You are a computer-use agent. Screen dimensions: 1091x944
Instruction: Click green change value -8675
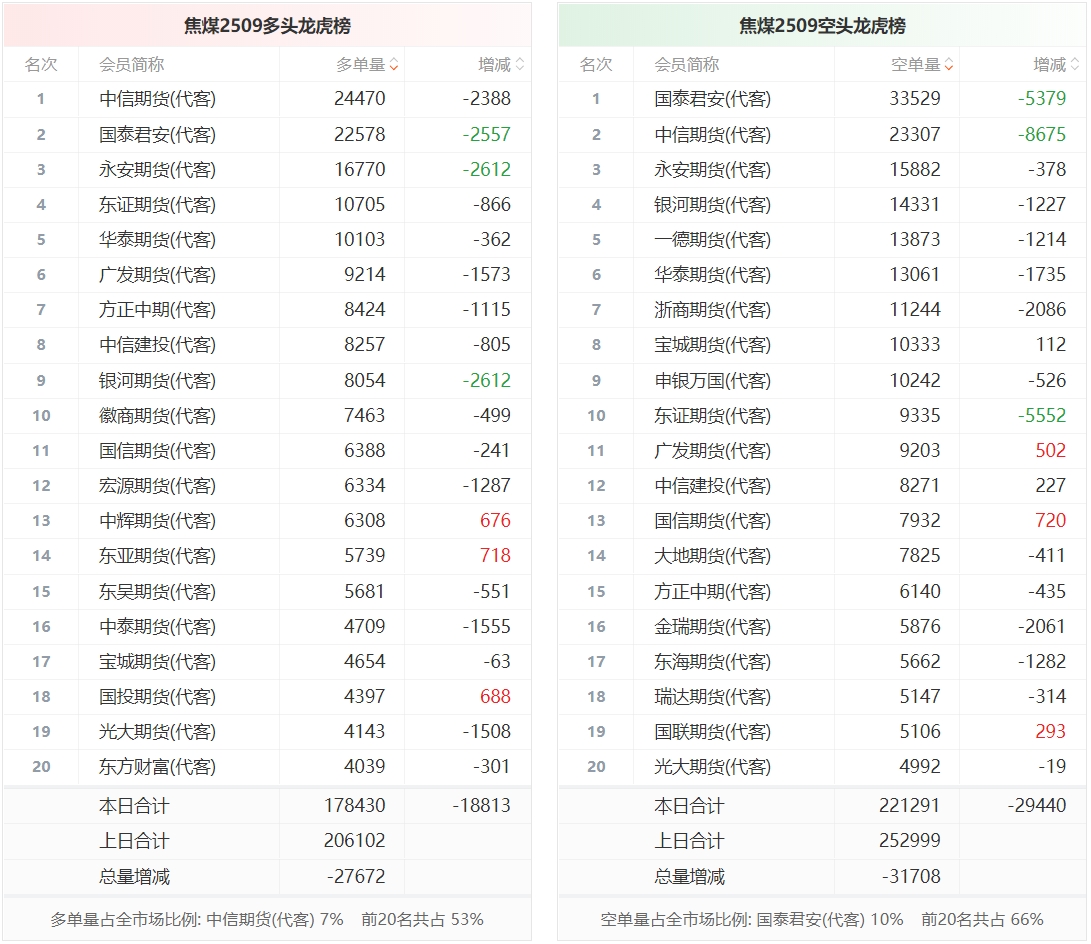[x=1042, y=134]
